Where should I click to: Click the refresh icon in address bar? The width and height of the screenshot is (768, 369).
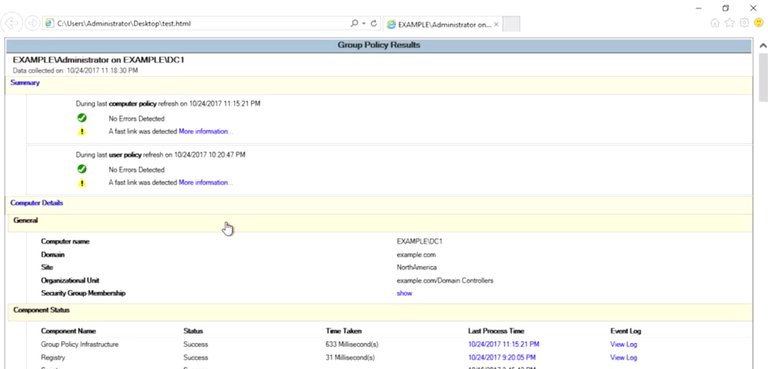(x=374, y=23)
